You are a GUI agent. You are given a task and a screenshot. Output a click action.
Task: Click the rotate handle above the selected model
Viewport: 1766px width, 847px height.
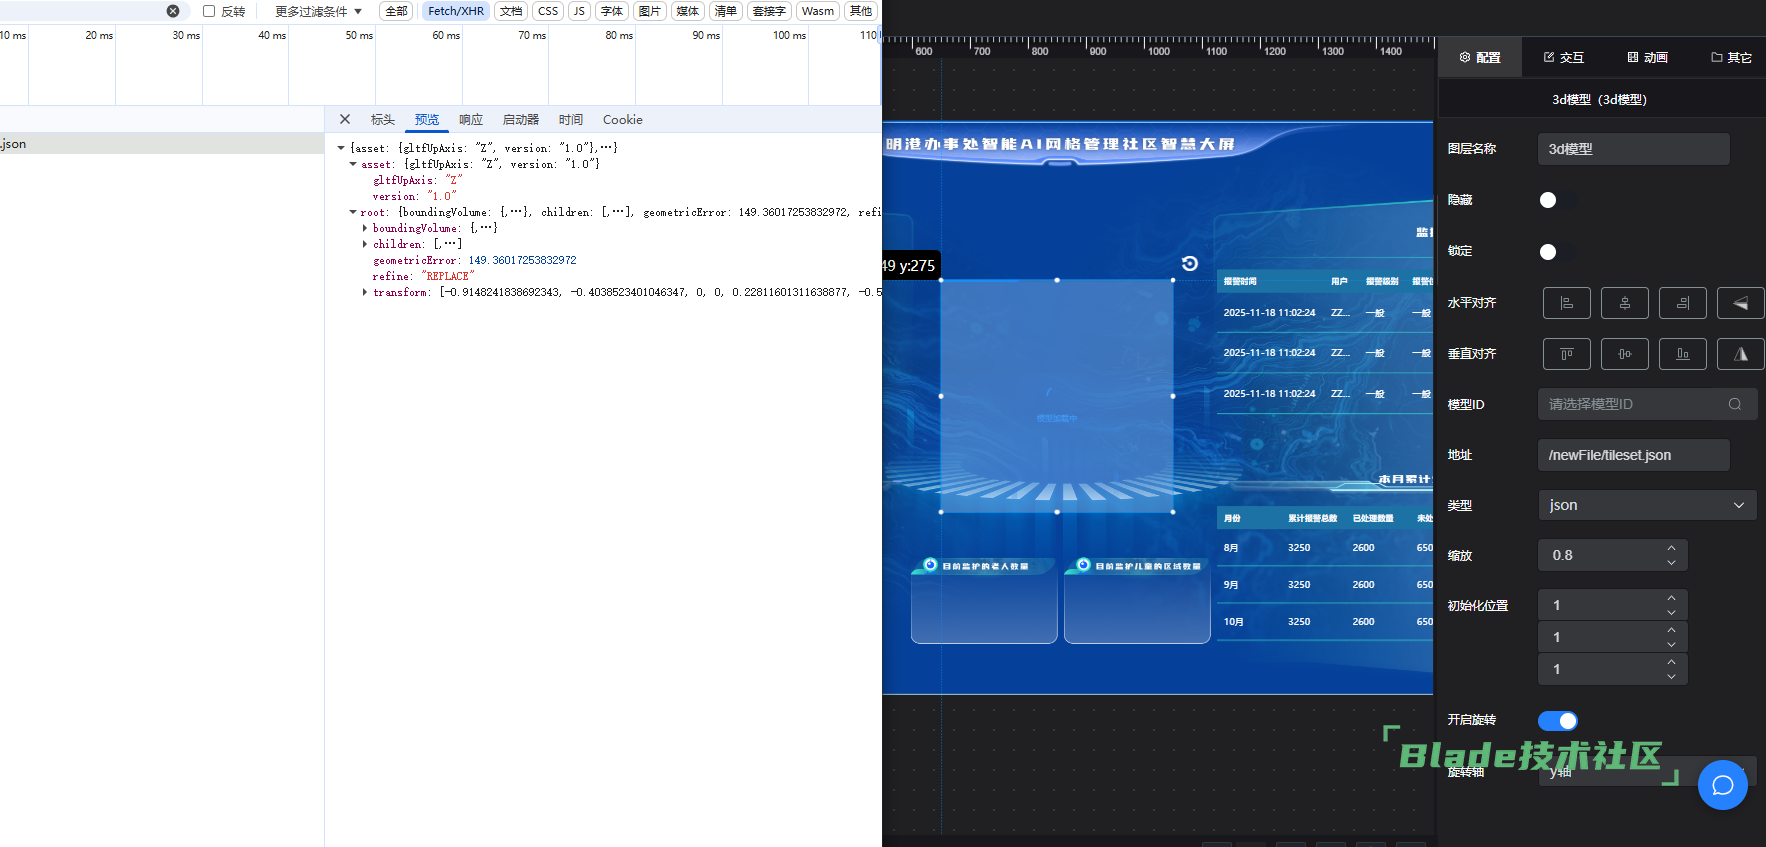pos(1189,263)
